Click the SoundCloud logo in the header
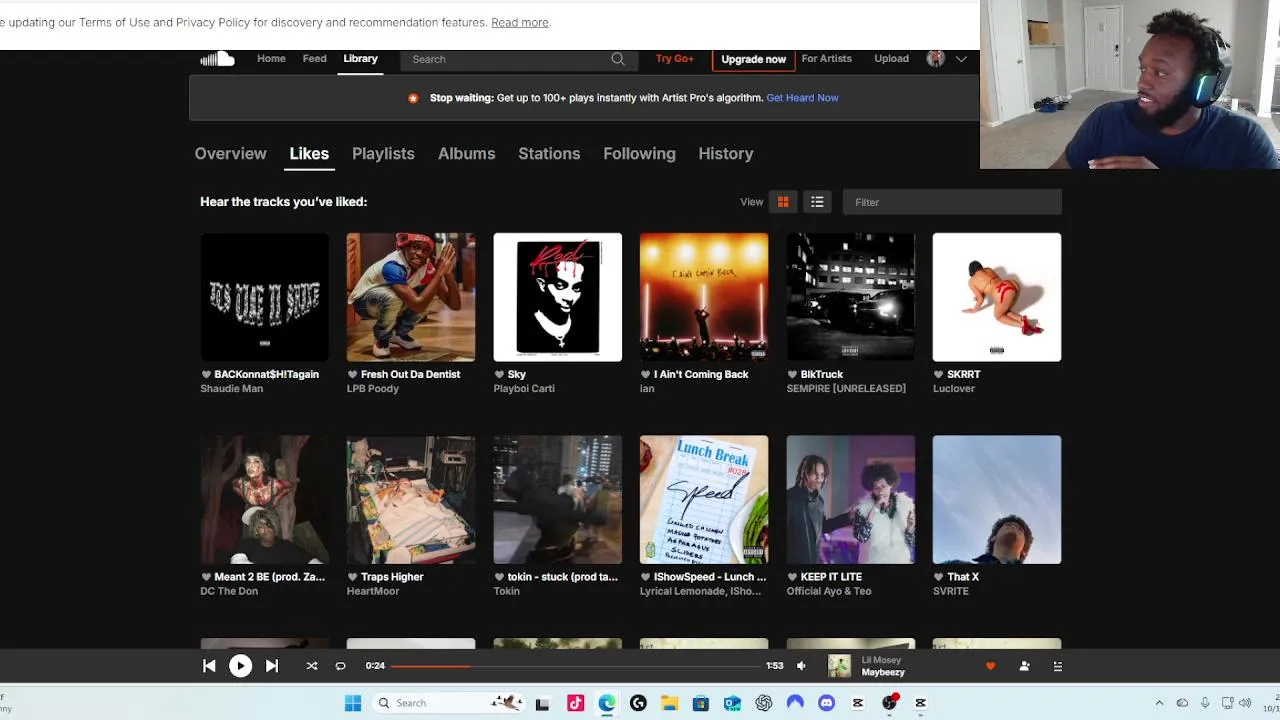1280x720 pixels. [217, 59]
